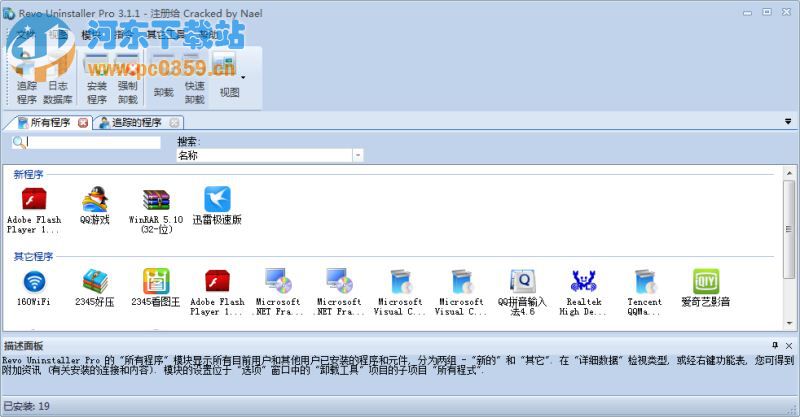Select the 迅雷极速版 program icon
The image size is (800, 417).
(x=217, y=206)
